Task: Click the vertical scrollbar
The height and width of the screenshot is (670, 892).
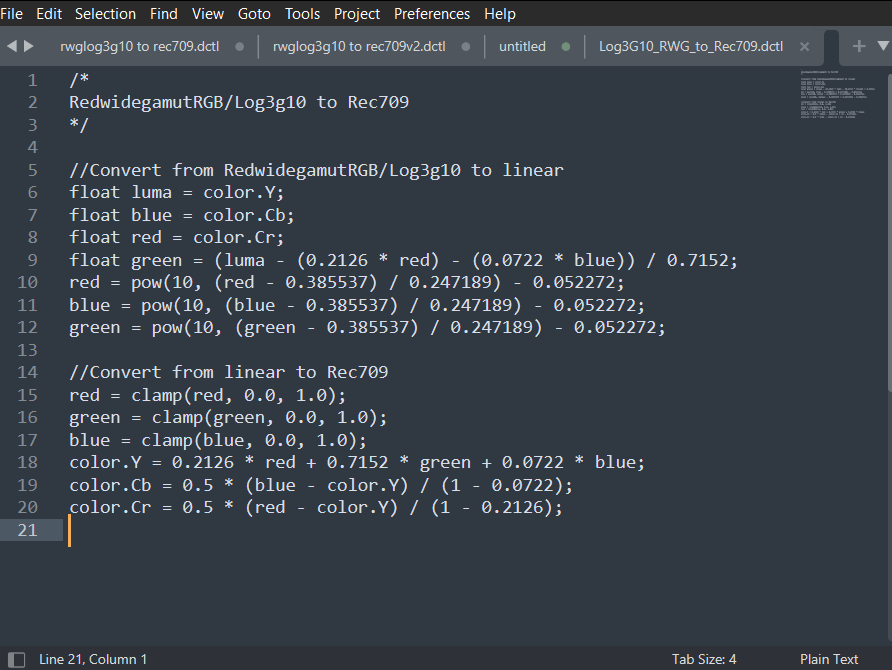Action: [x=889, y=232]
